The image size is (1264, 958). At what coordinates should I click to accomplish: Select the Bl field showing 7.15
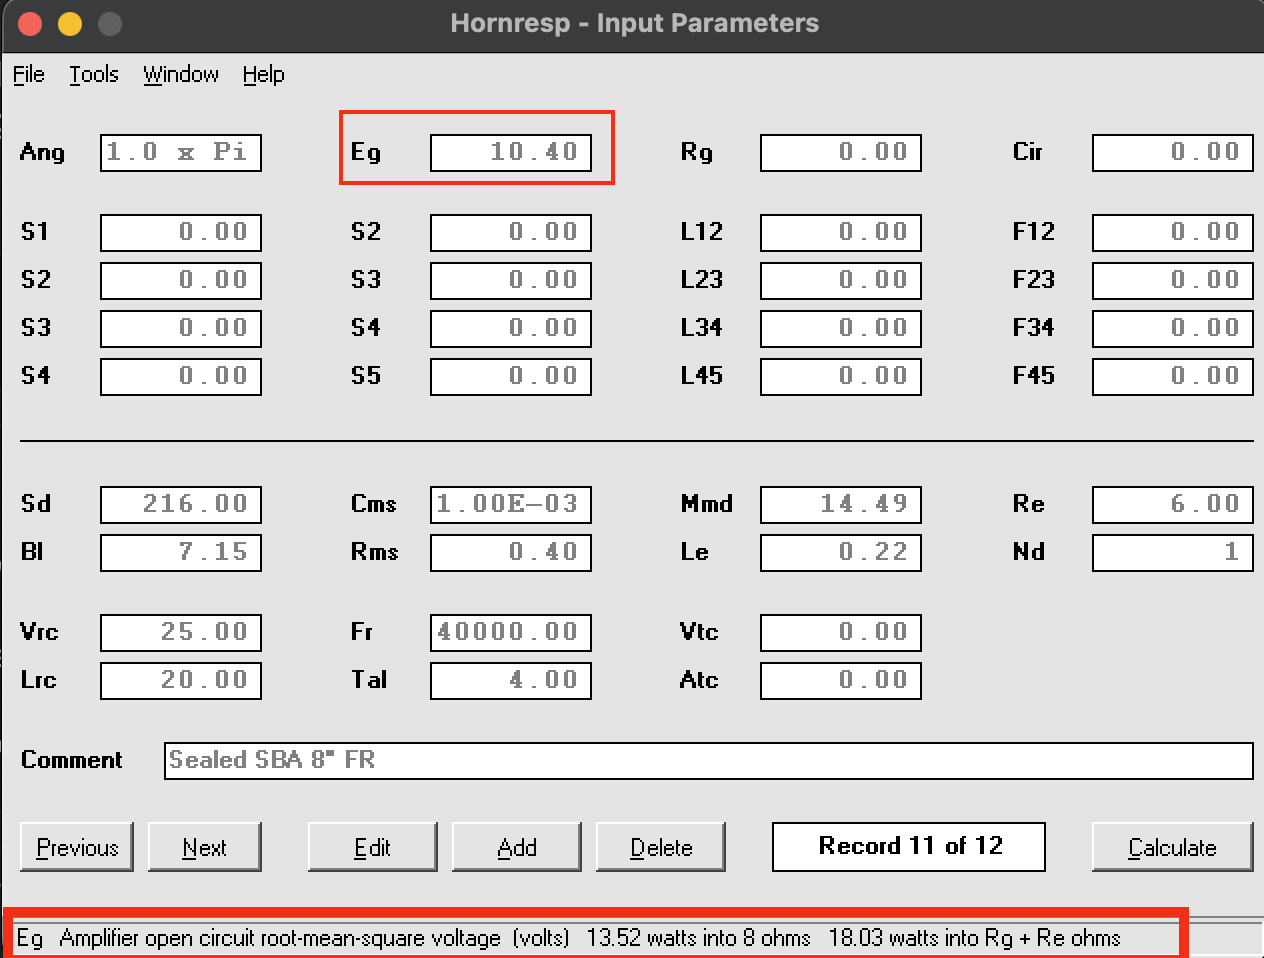pyautogui.click(x=181, y=553)
